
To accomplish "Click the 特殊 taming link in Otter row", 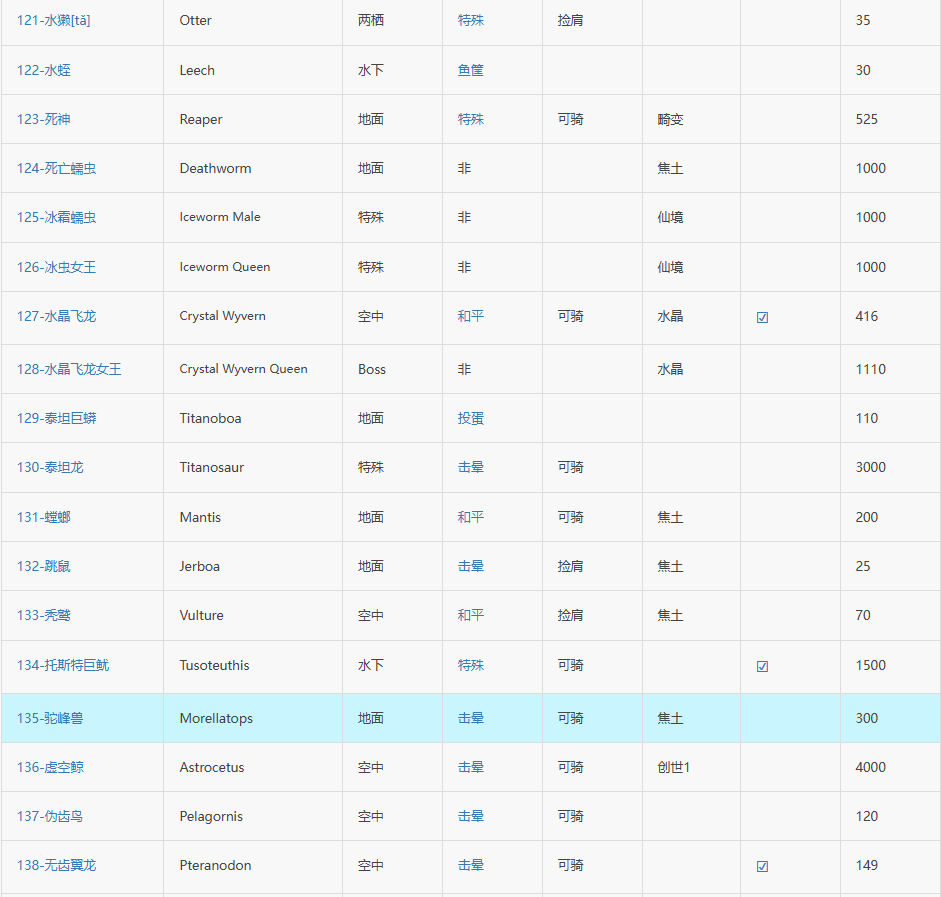I will [470, 20].
